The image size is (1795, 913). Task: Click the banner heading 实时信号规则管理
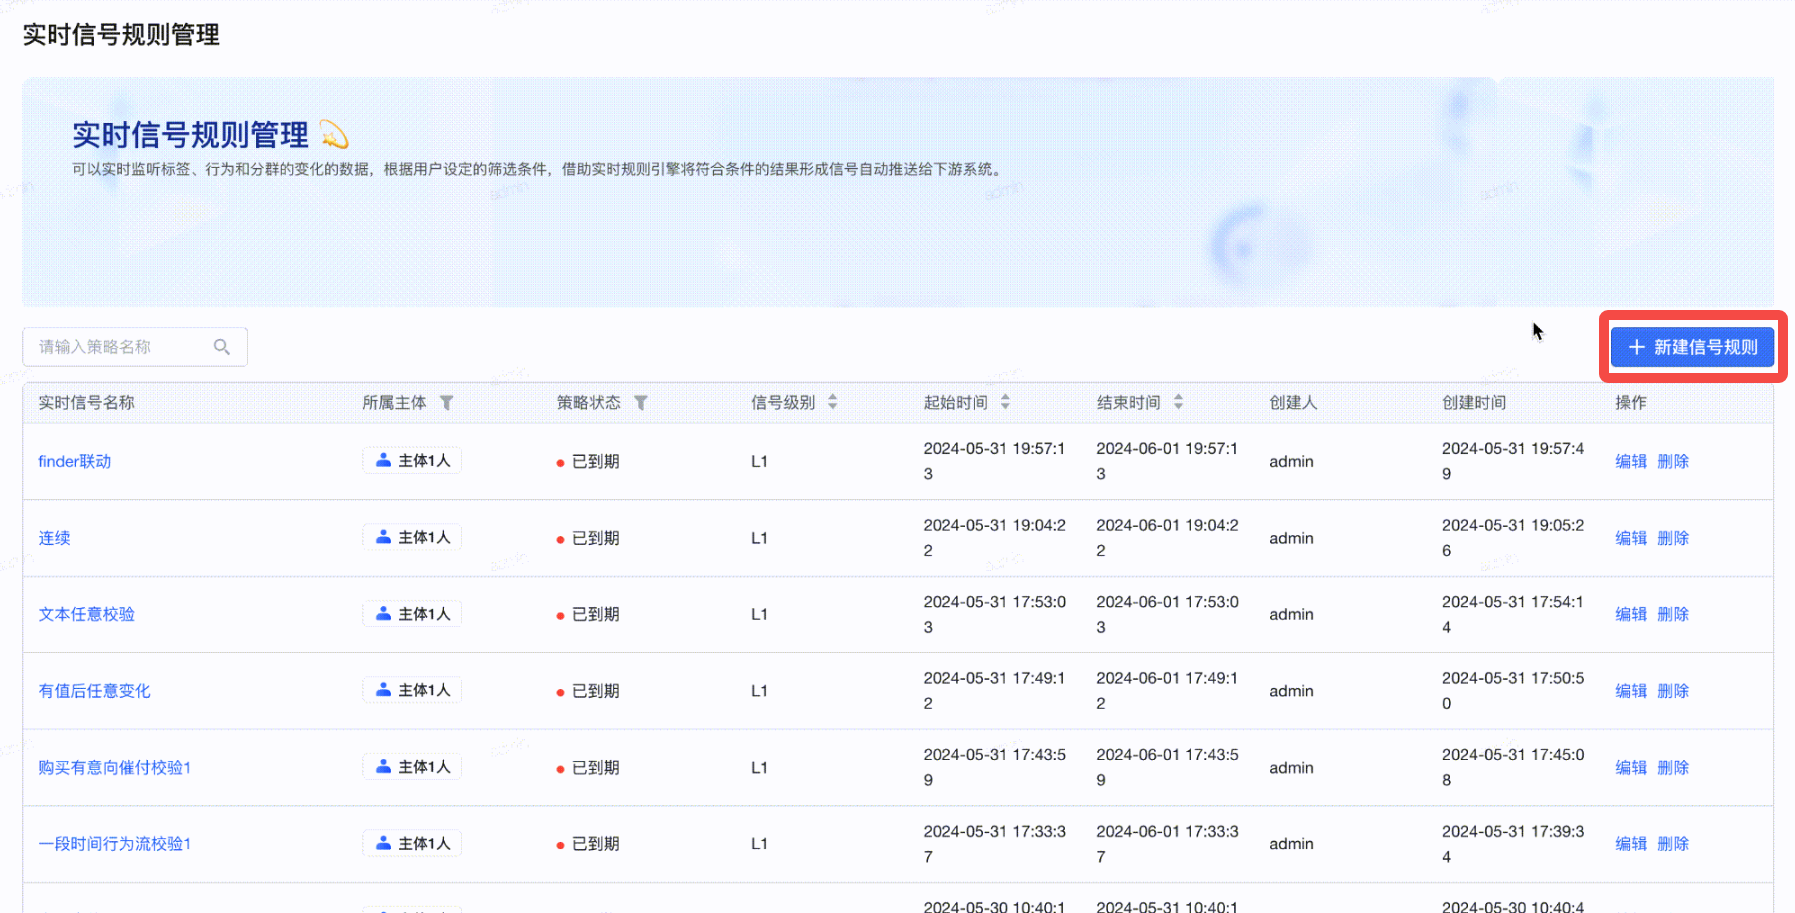click(x=190, y=135)
